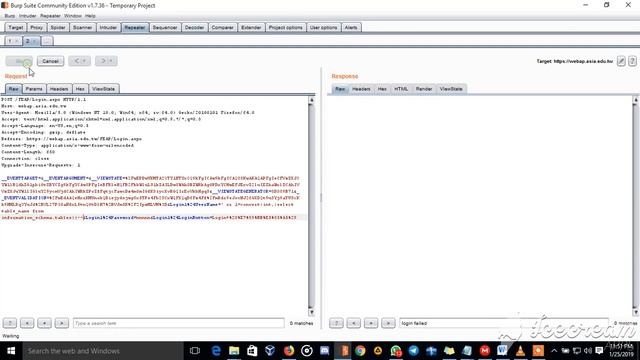The width and height of the screenshot is (640, 360).
Task: Open Microsoft Edge from the taskbar
Action: [x=216, y=351]
